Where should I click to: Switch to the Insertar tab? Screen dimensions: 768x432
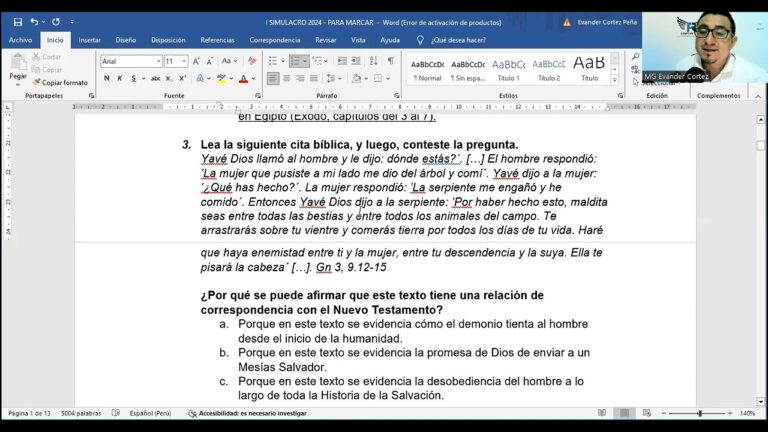pyautogui.click(x=90, y=40)
